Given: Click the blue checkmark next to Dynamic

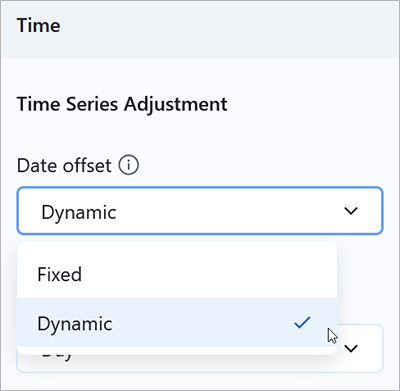Looking at the screenshot, I should point(303,323).
